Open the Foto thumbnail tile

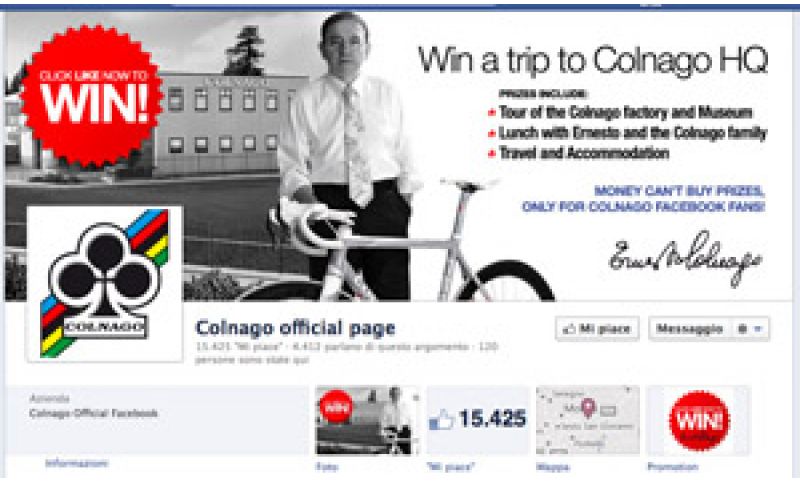tap(365, 421)
